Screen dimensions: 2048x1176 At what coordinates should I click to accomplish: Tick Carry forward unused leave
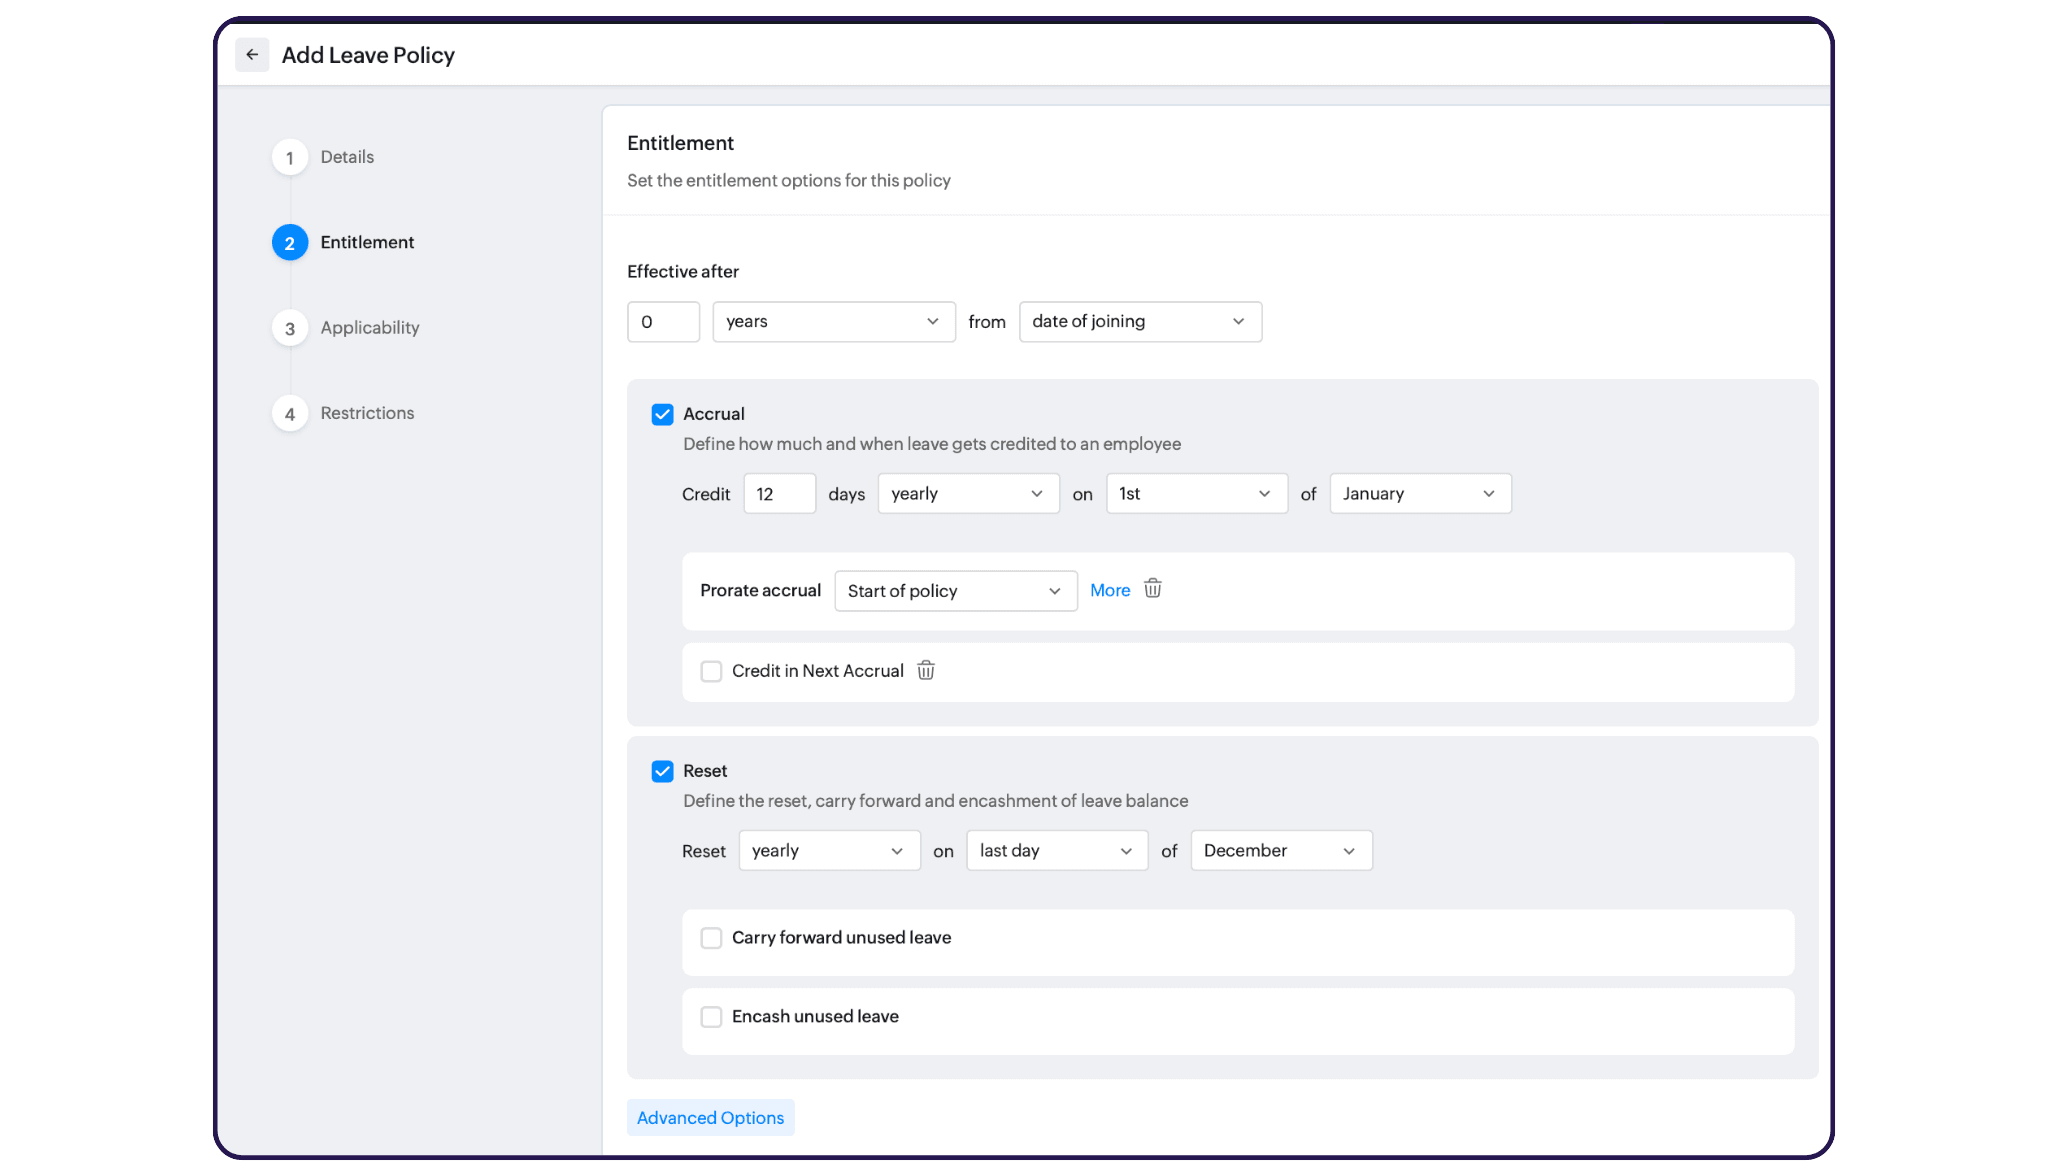(x=711, y=938)
